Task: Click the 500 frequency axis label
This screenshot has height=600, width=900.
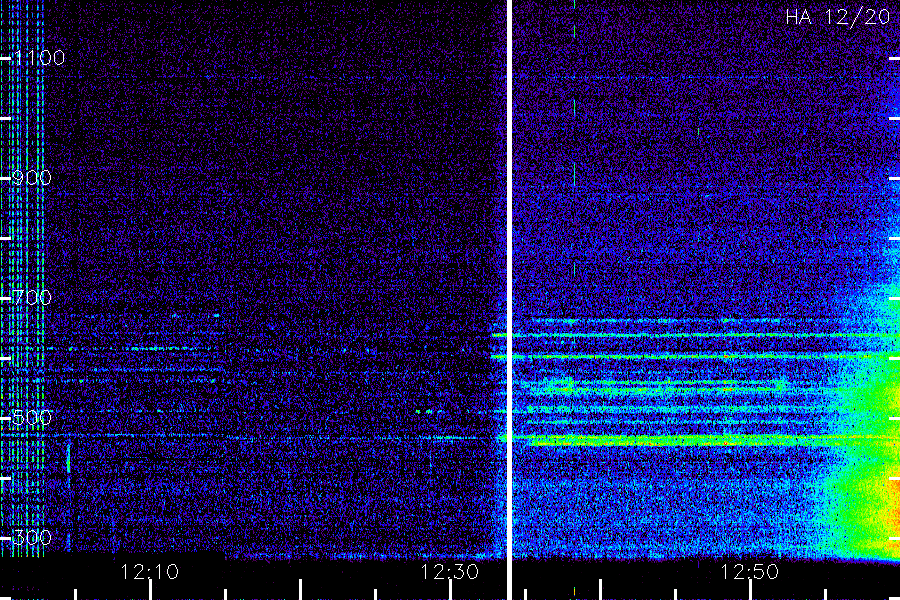Action: 32,417
